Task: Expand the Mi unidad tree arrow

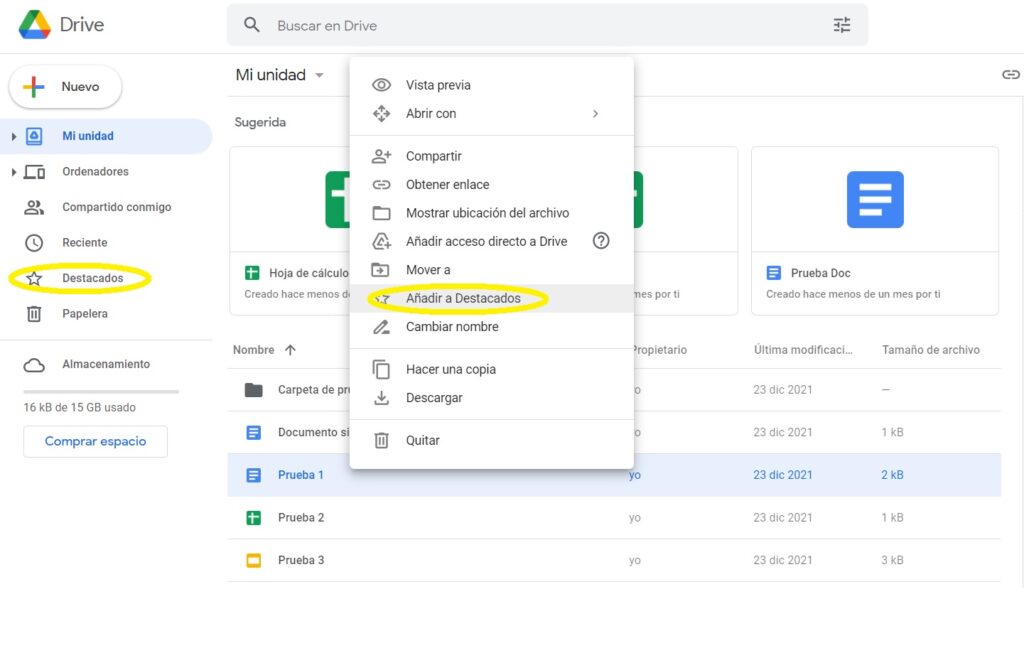Action: click(14, 136)
